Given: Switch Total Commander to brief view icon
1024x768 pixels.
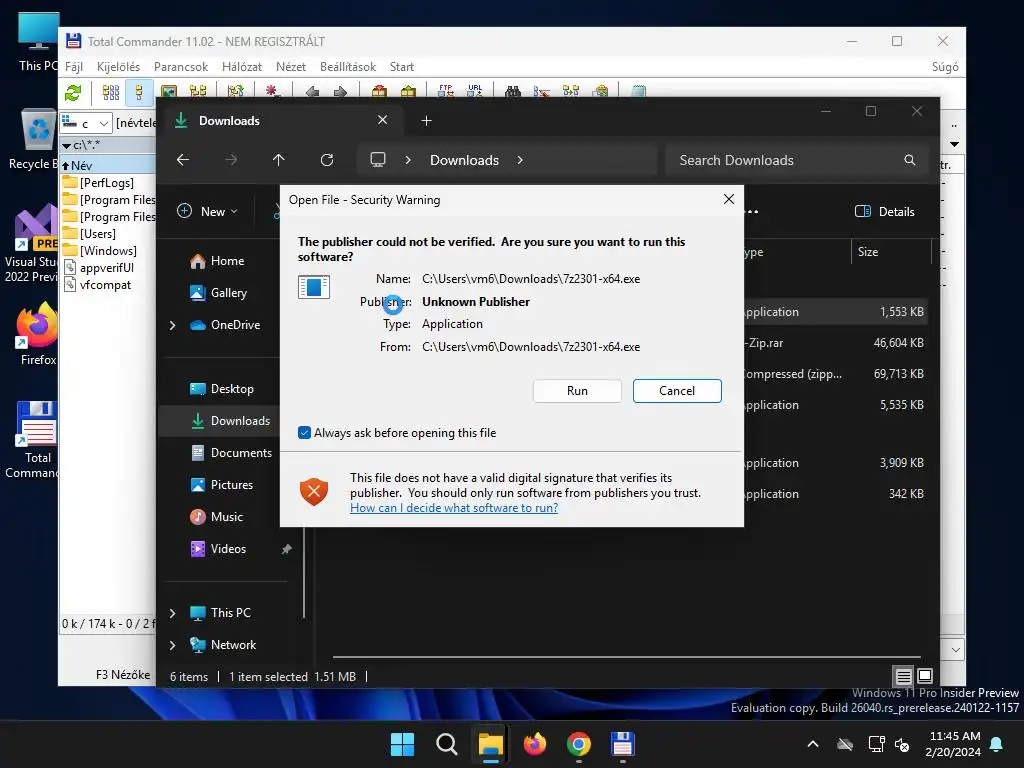Looking at the screenshot, I should 111,92.
